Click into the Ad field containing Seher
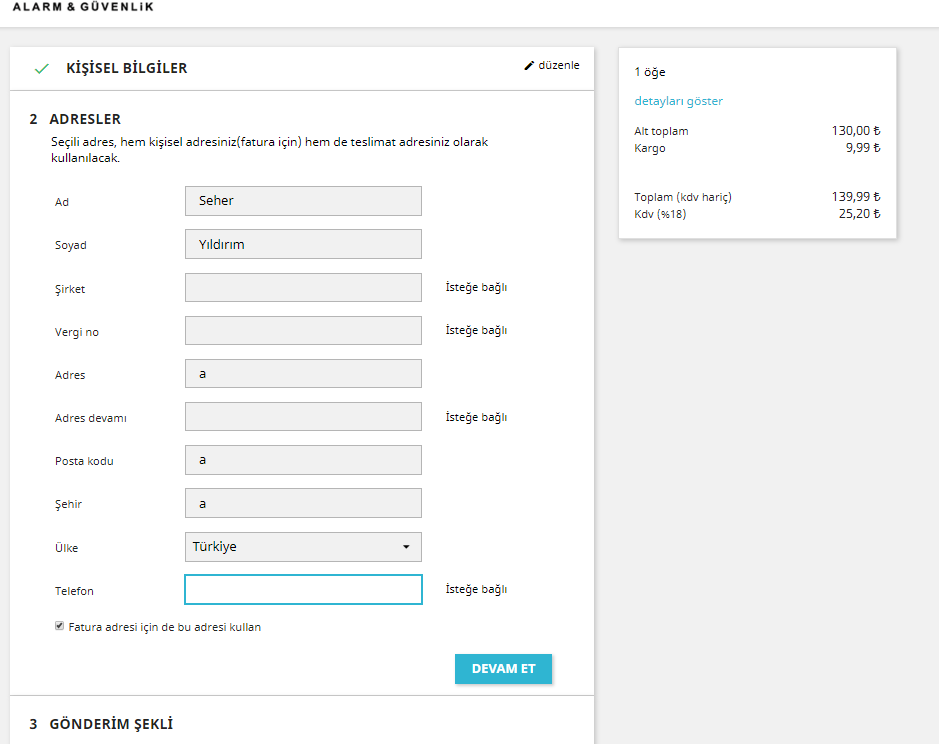Image resolution: width=939 pixels, height=744 pixels. click(x=303, y=201)
